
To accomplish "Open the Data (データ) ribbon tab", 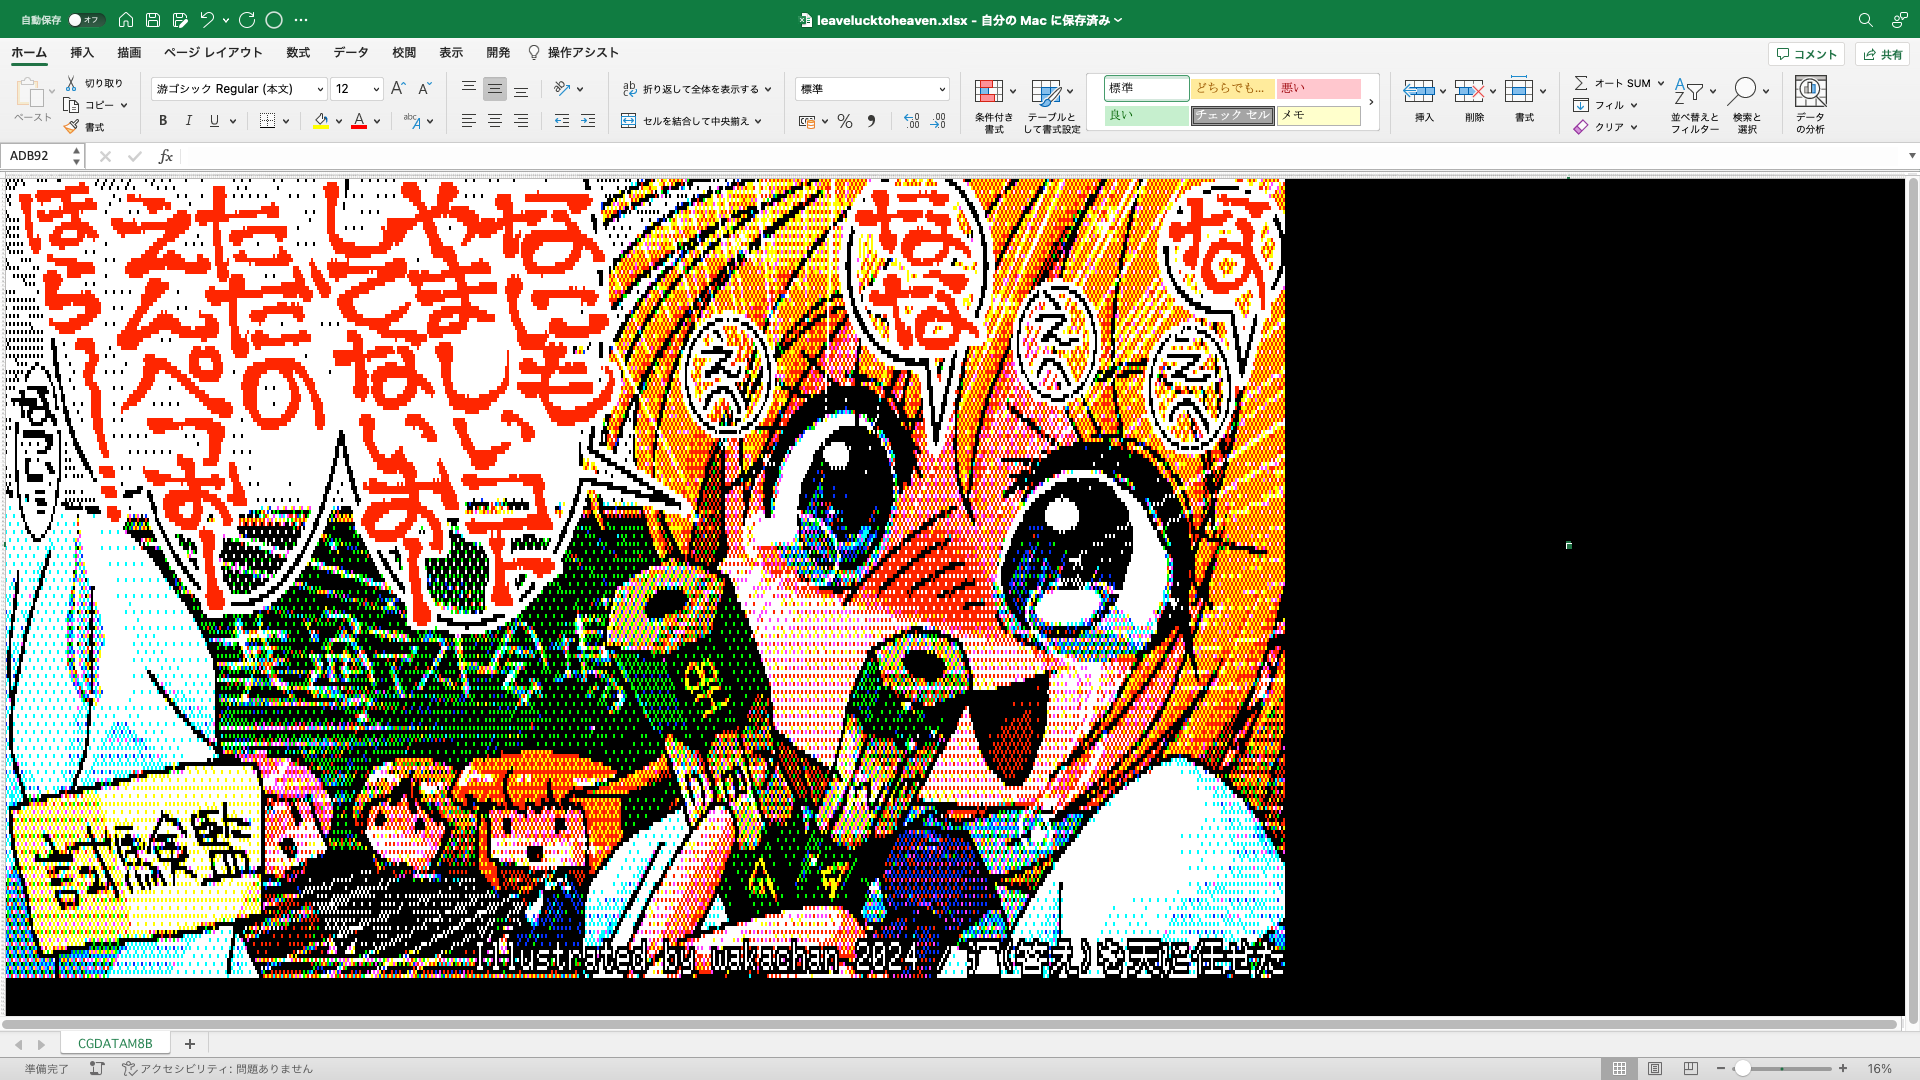I will 351,52.
